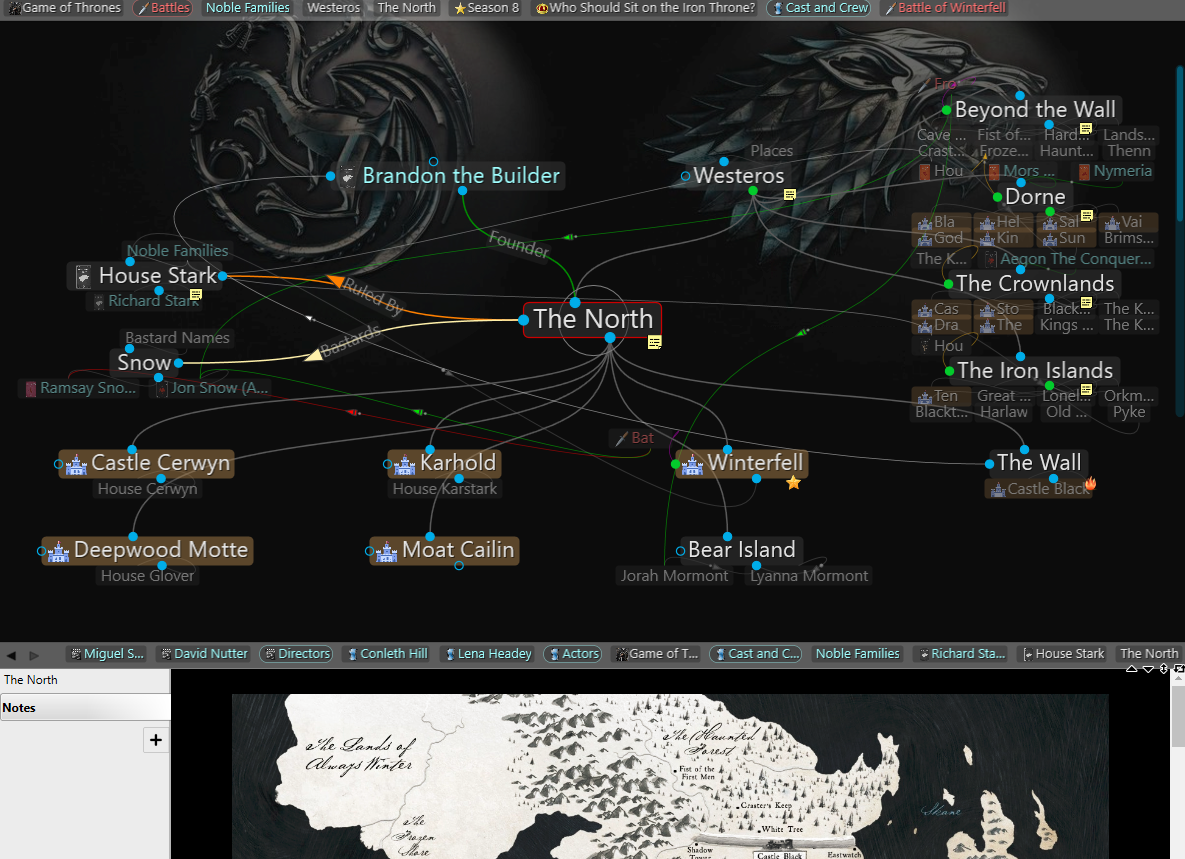Click the note icon beside Beyond the Wall
The width and height of the screenshot is (1185, 859).
point(1086,128)
